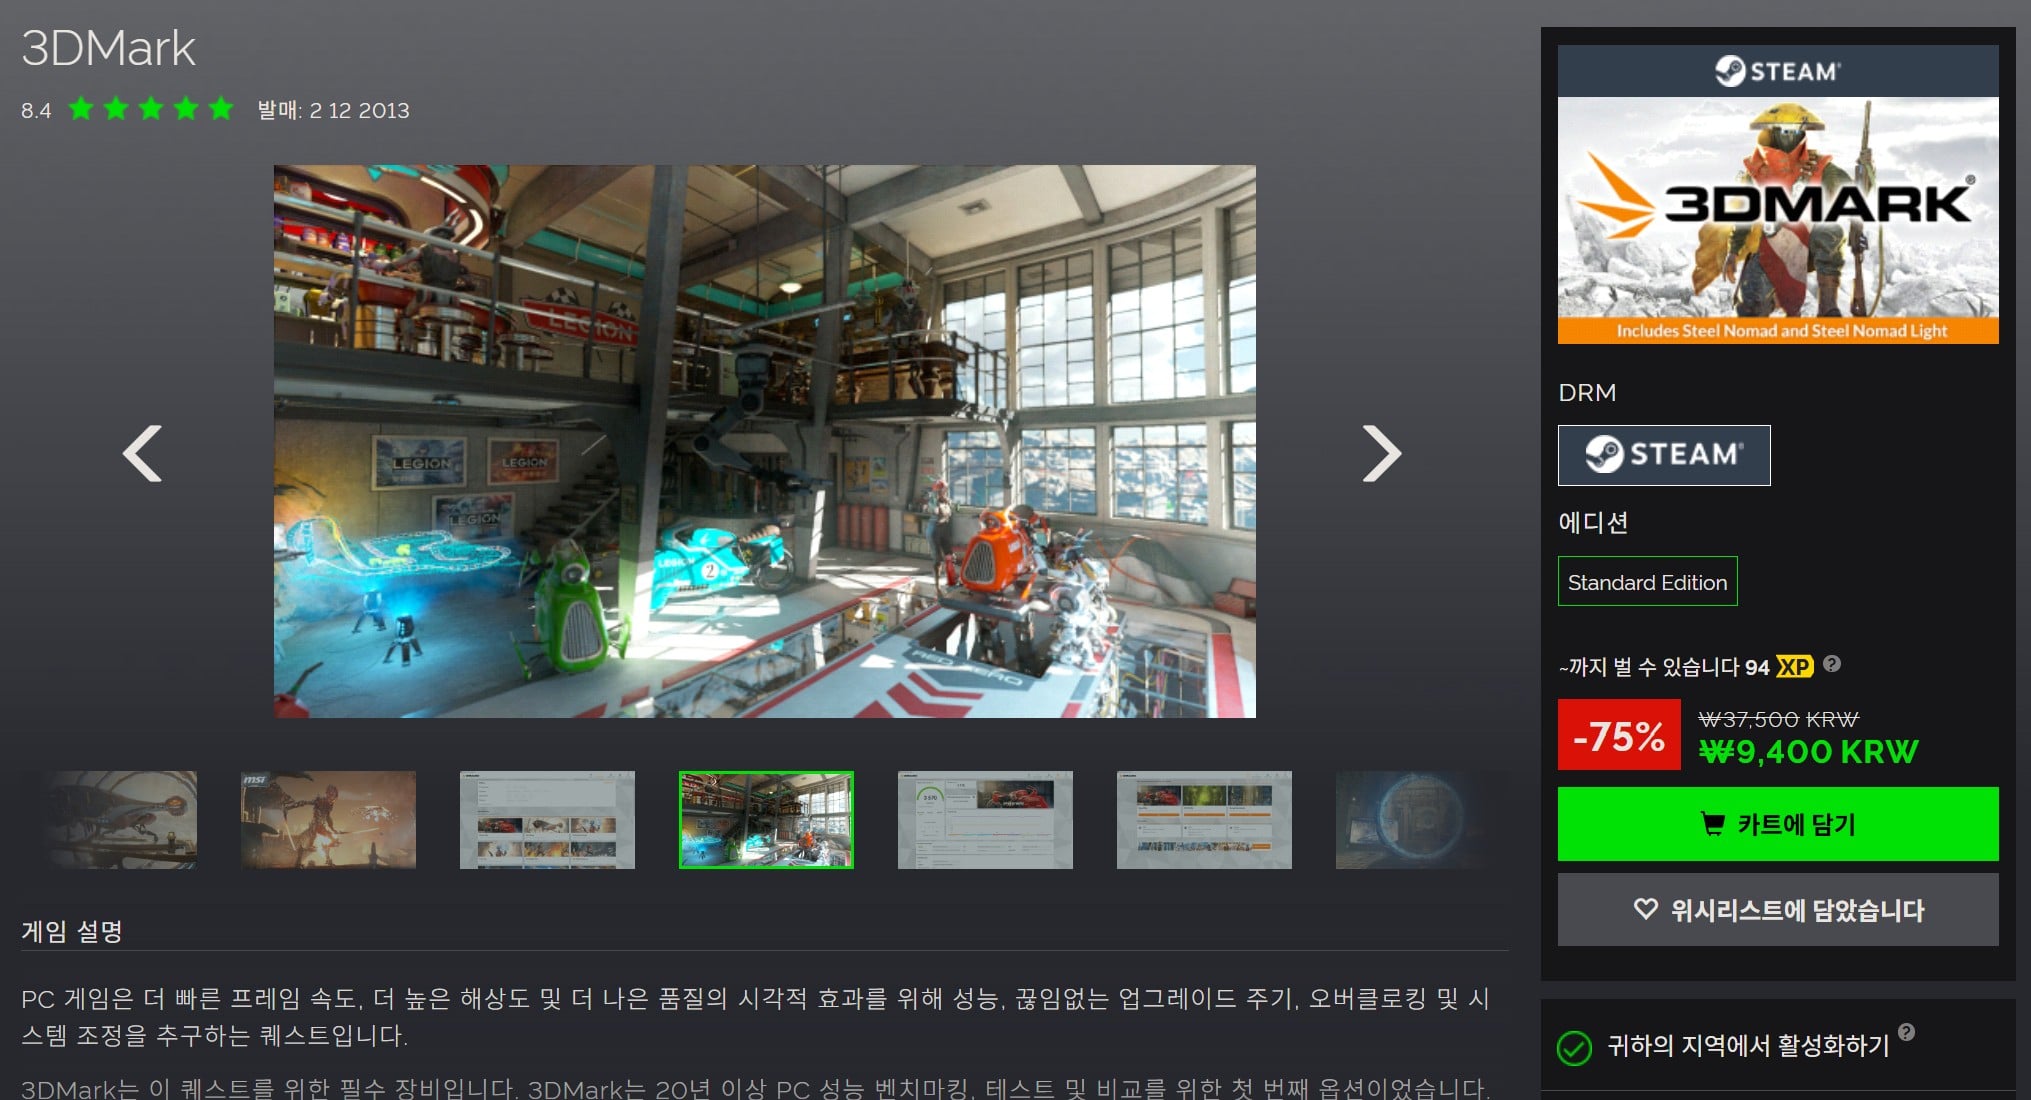Image resolution: width=2031 pixels, height=1100 pixels.
Task: Show the previous screenshot with left arrow
Action: tap(142, 454)
